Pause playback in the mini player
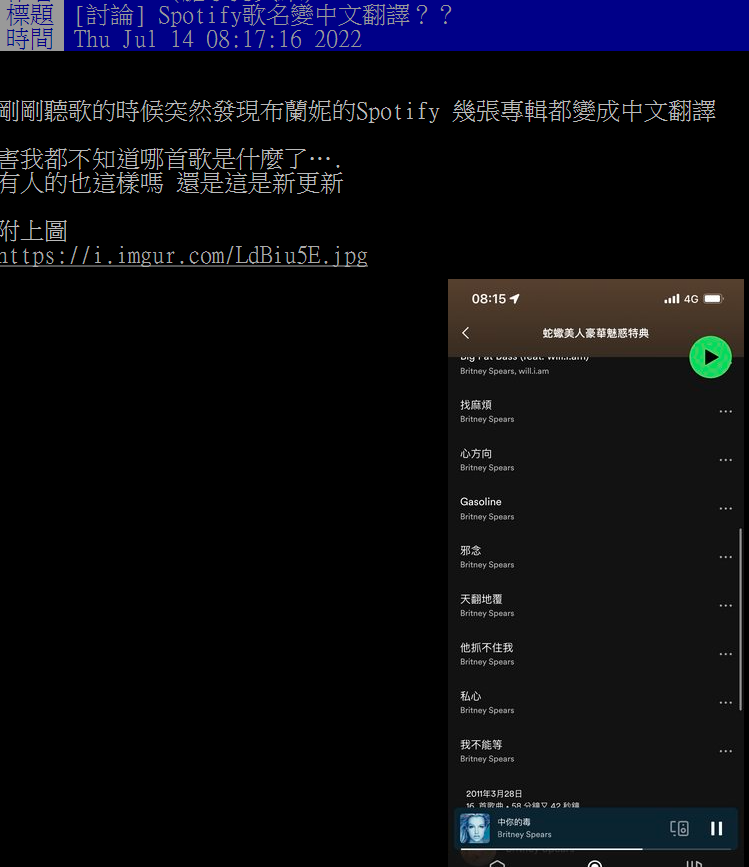The width and height of the screenshot is (749, 867). click(x=716, y=828)
